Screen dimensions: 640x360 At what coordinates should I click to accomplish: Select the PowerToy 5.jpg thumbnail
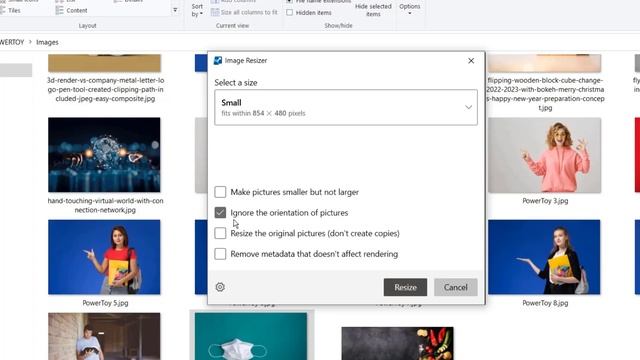[104, 257]
